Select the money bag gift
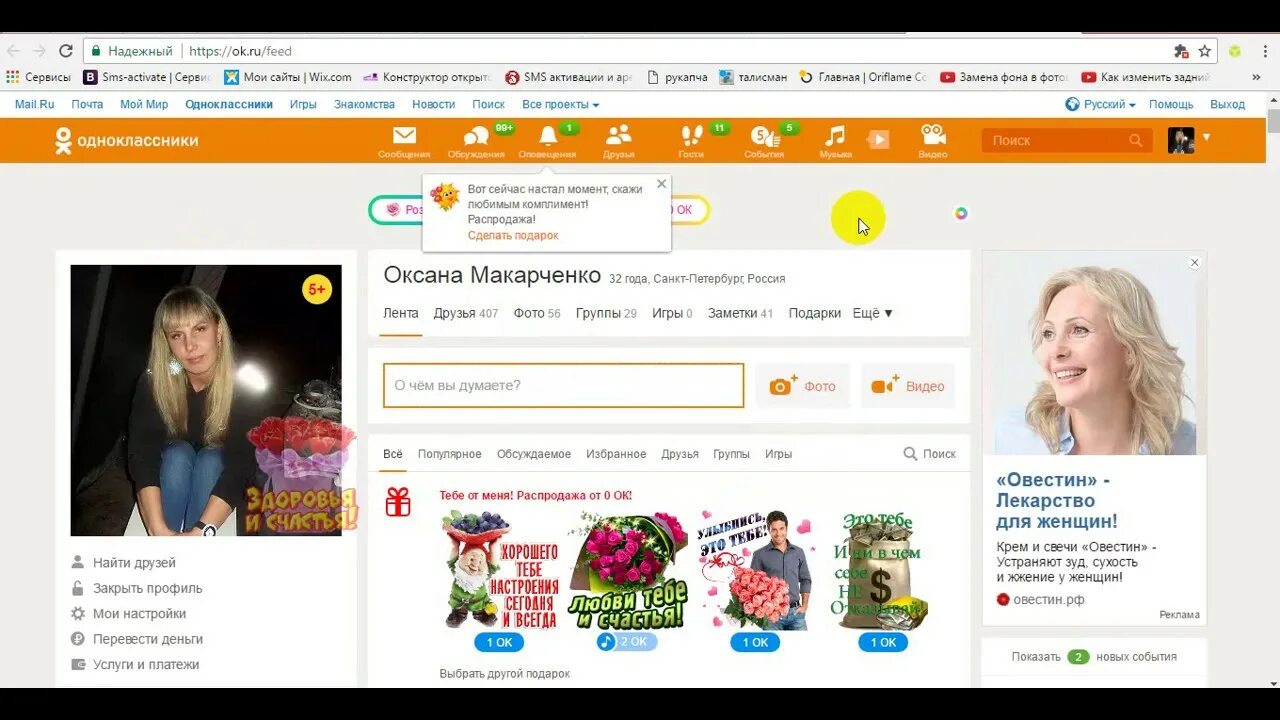1280x720 pixels. 882,571
